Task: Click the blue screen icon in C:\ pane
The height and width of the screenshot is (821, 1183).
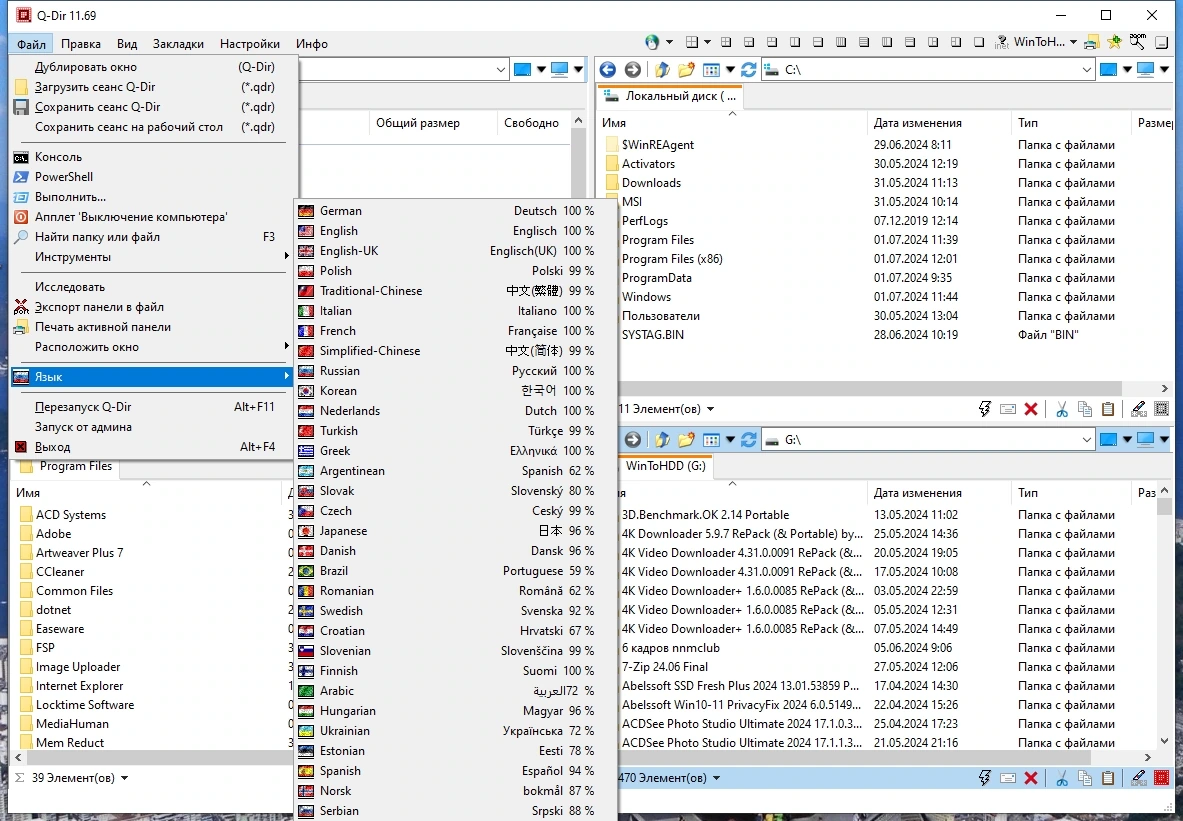Action: coord(1108,69)
